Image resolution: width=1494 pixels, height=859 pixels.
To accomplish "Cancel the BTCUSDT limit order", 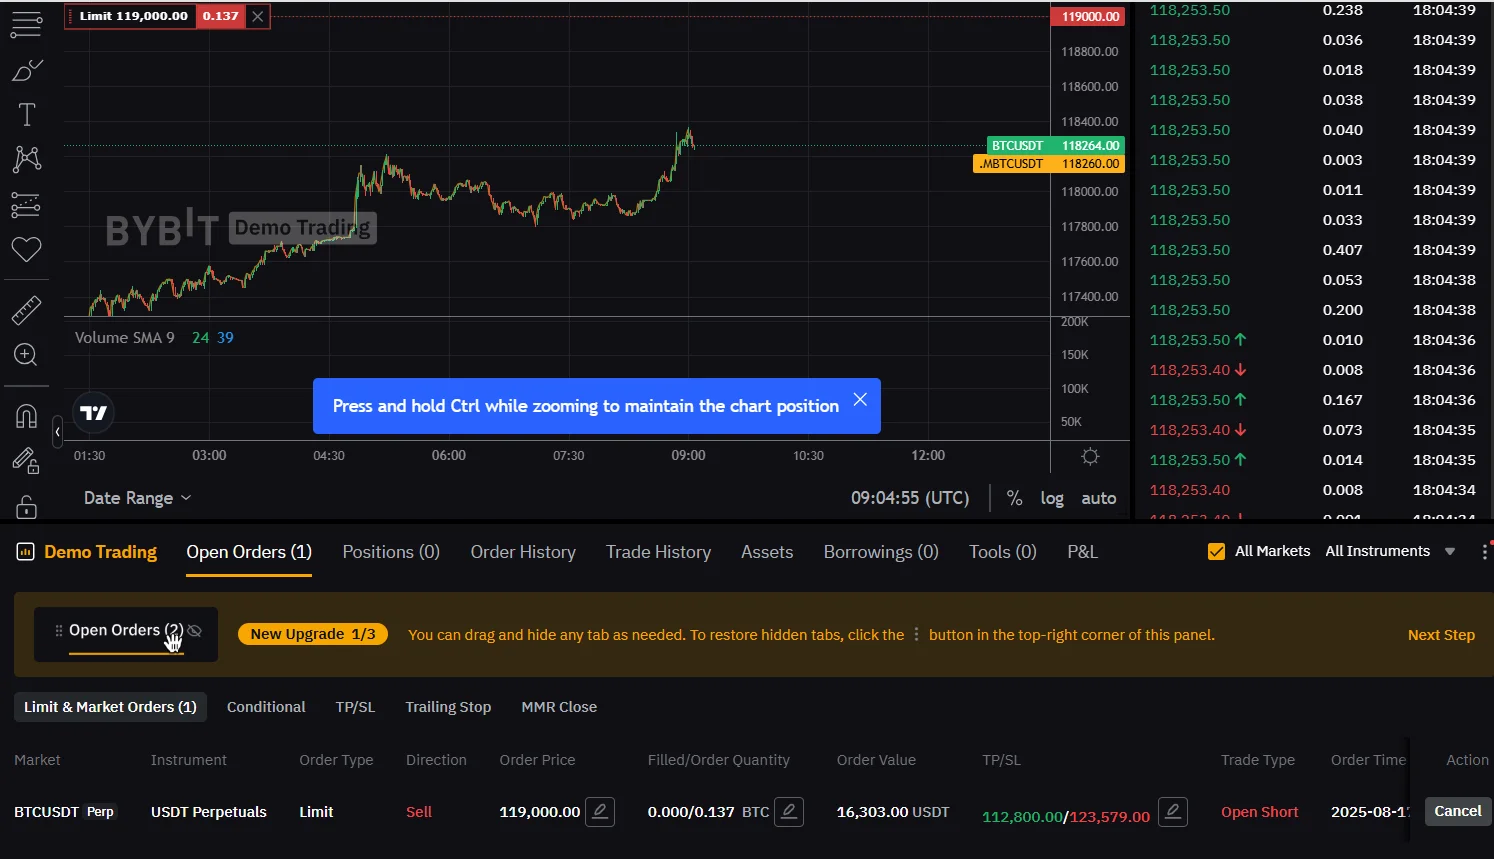I will [x=1457, y=811].
